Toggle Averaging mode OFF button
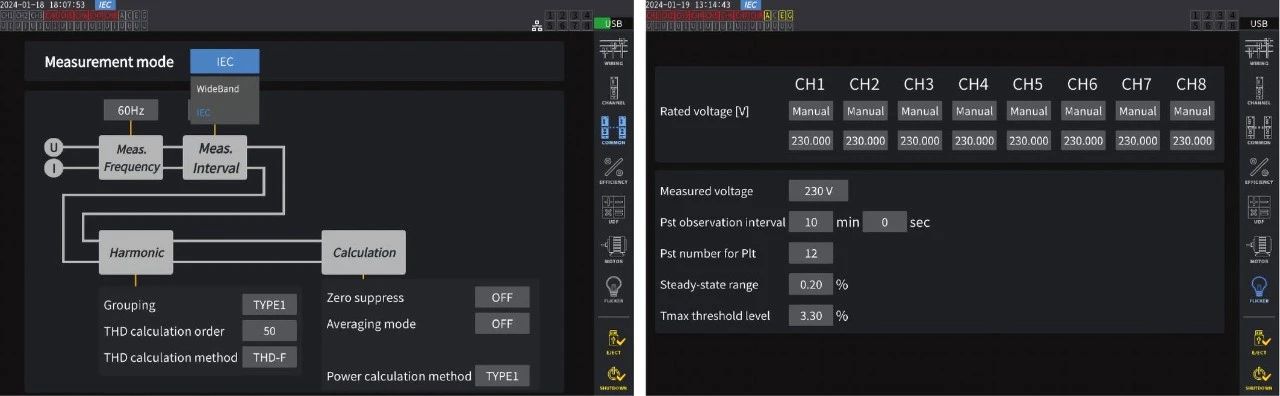1280x396 pixels. pyautogui.click(x=502, y=323)
